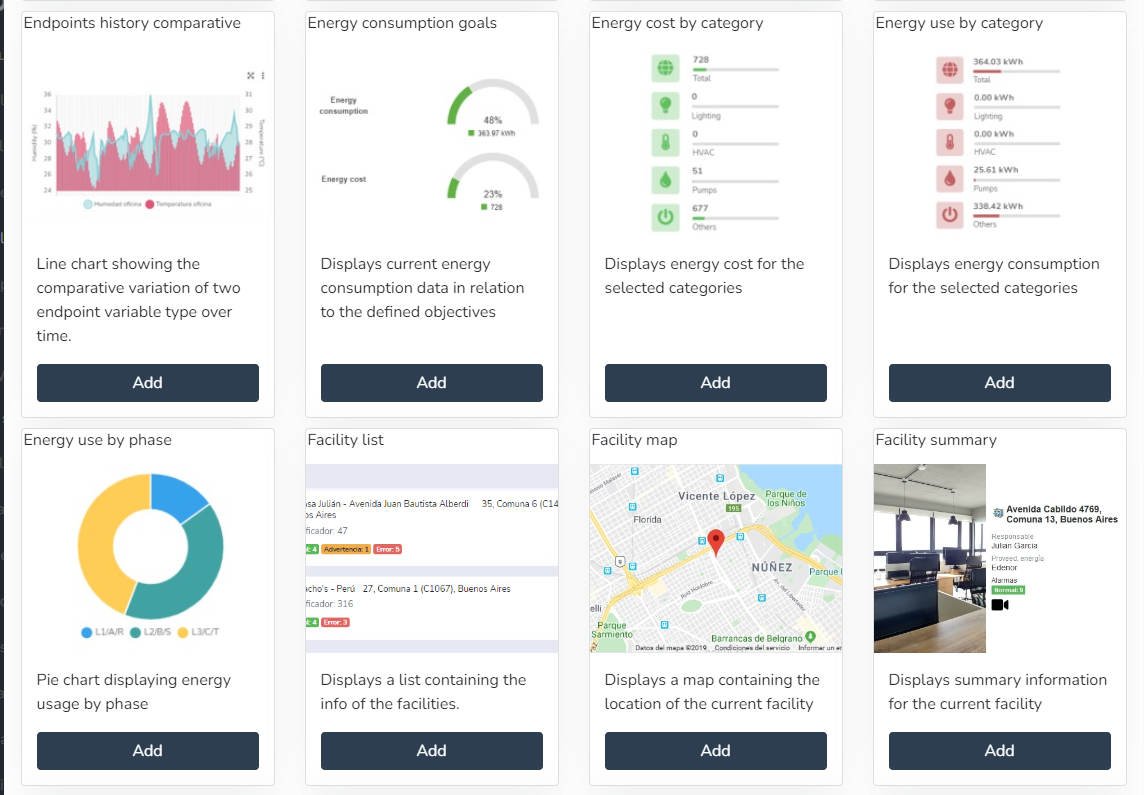Click the green water drop Pumps icon
Viewport: 1144px width, 795px height.
click(x=664, y=179)
